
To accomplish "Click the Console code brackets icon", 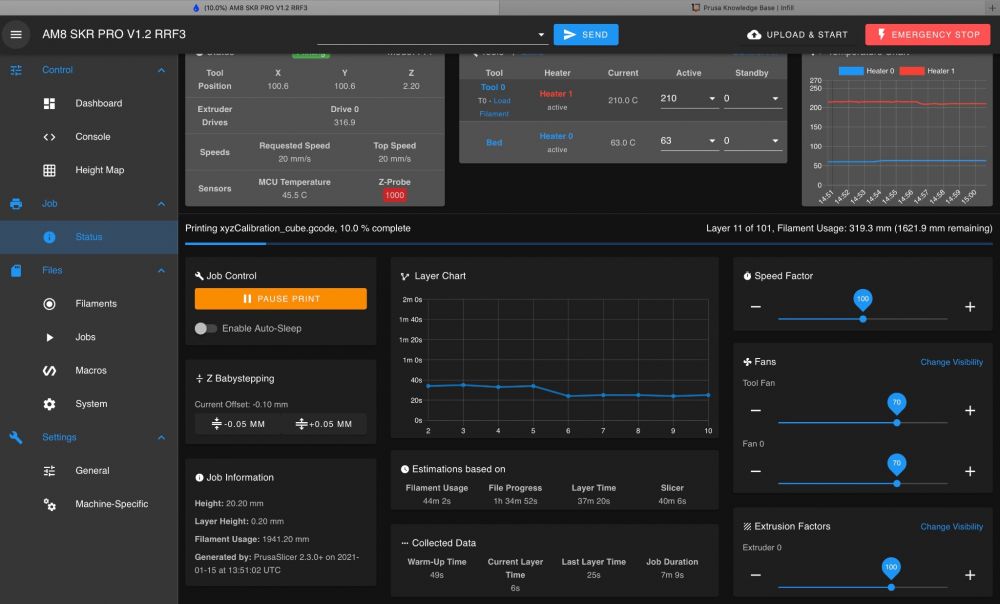I will pyautogui.click(x=49, y=136).
